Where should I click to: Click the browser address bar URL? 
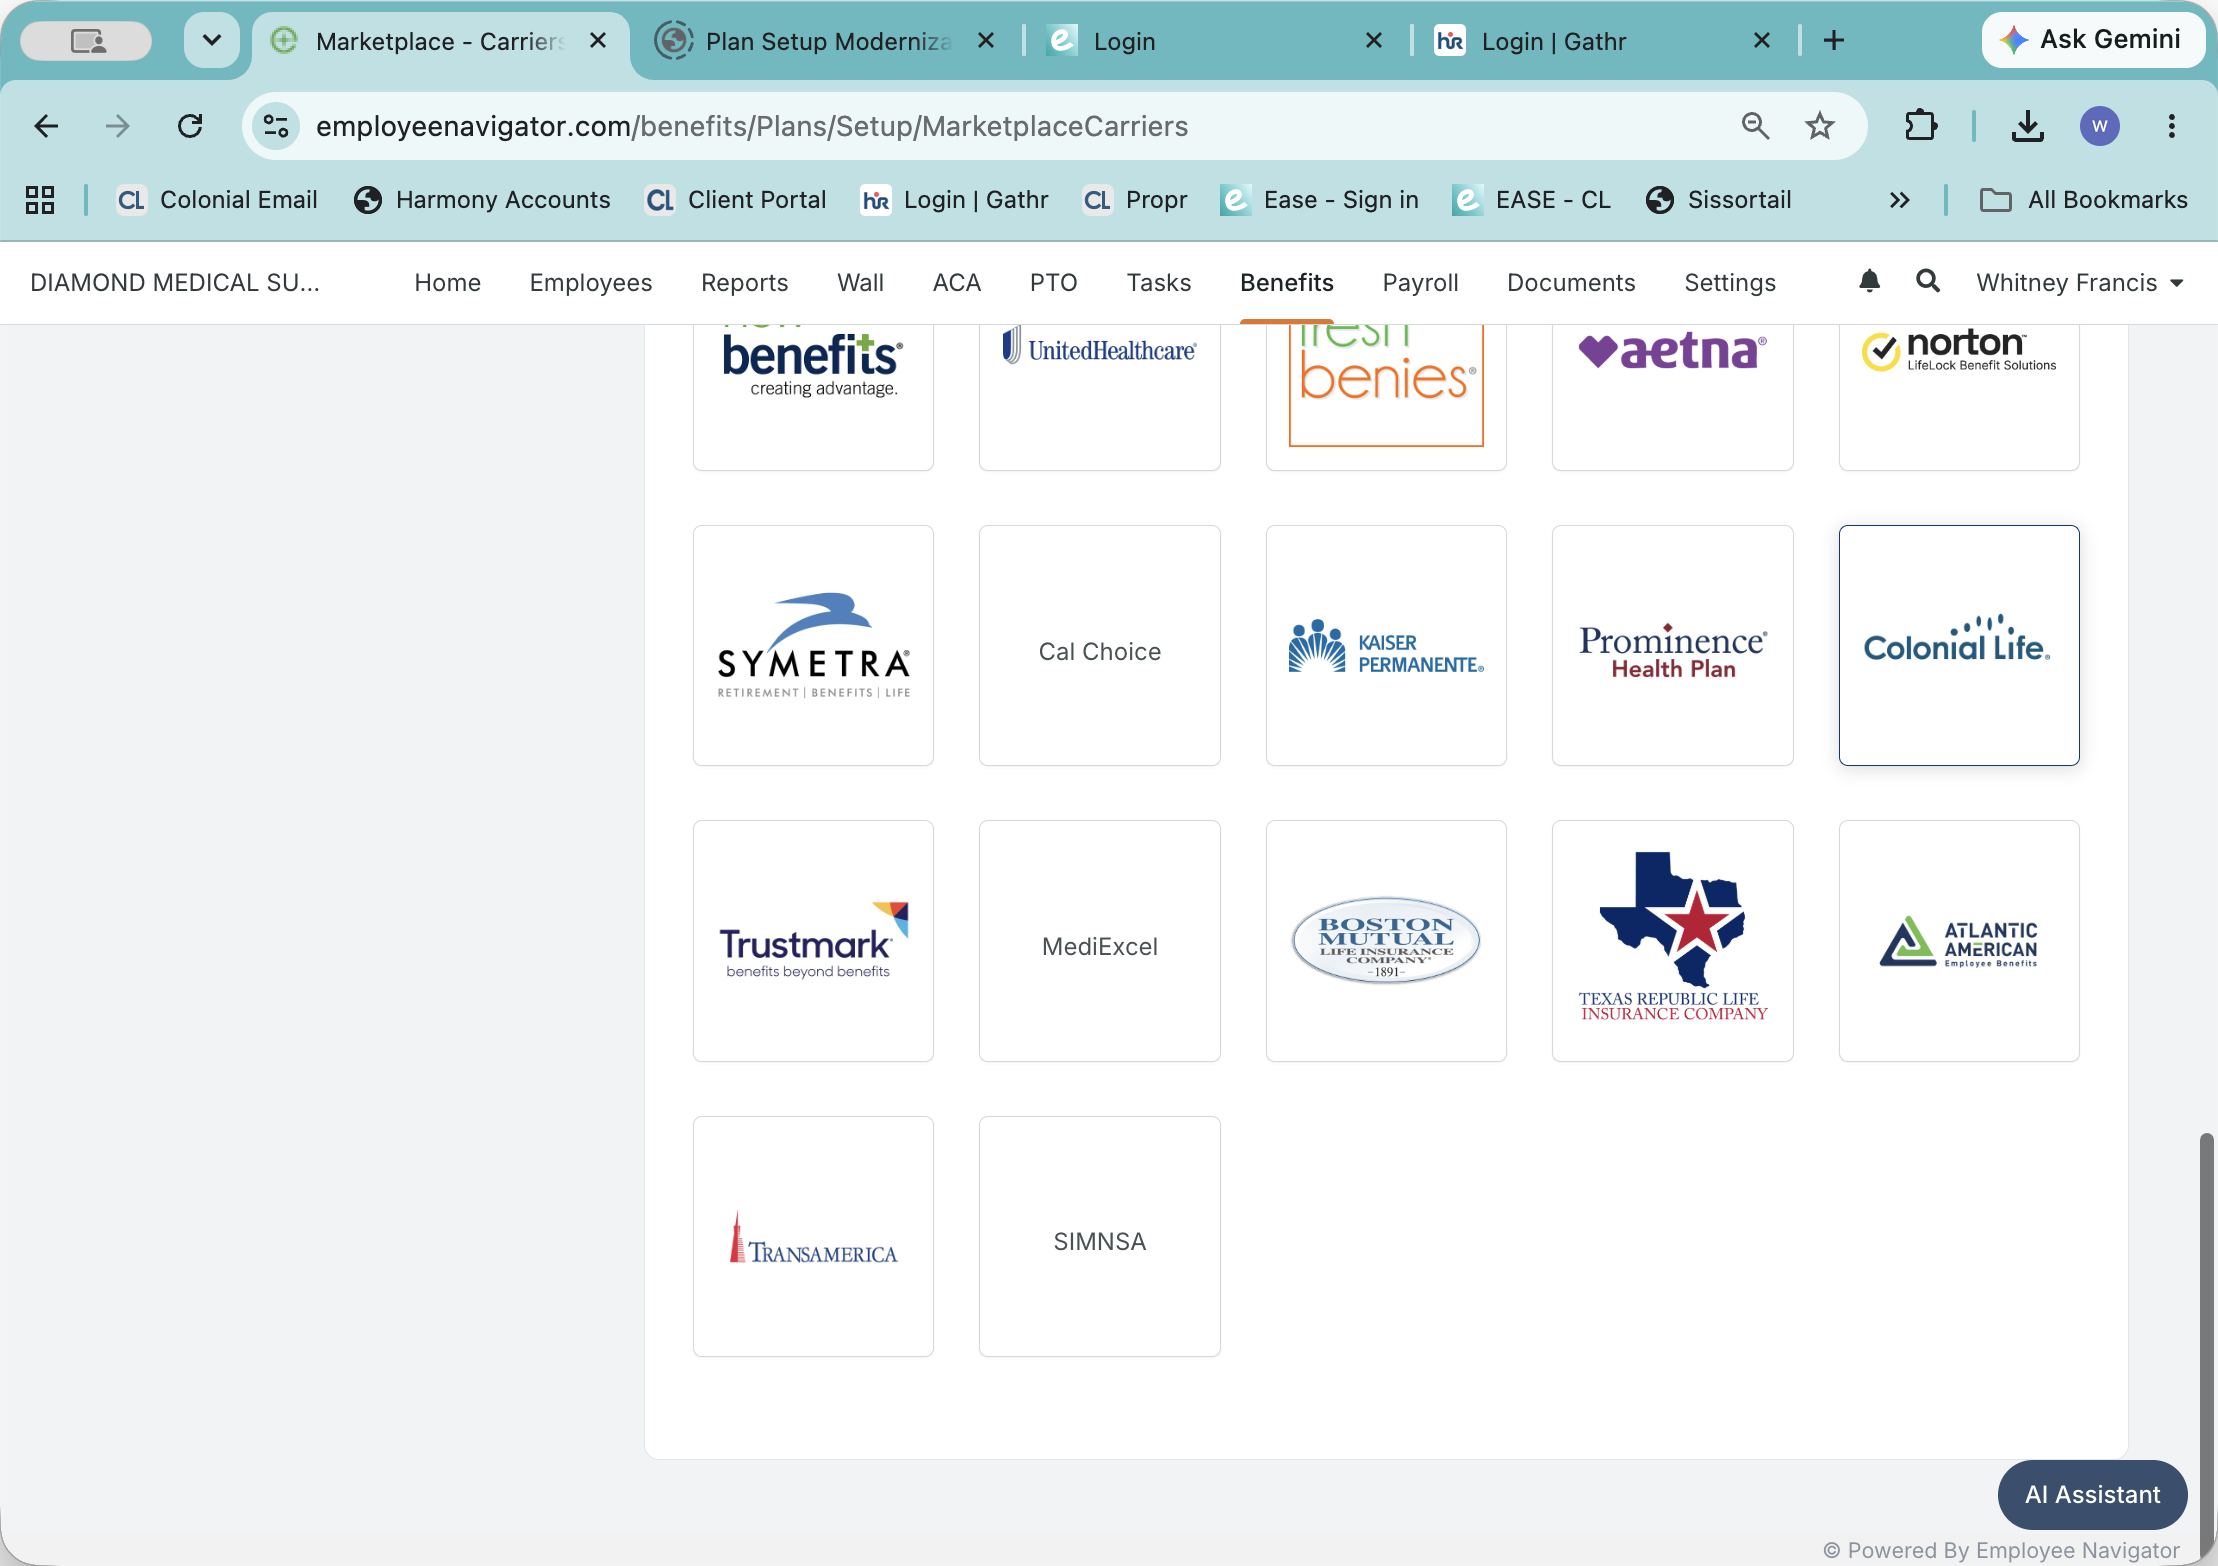[752, 126]
